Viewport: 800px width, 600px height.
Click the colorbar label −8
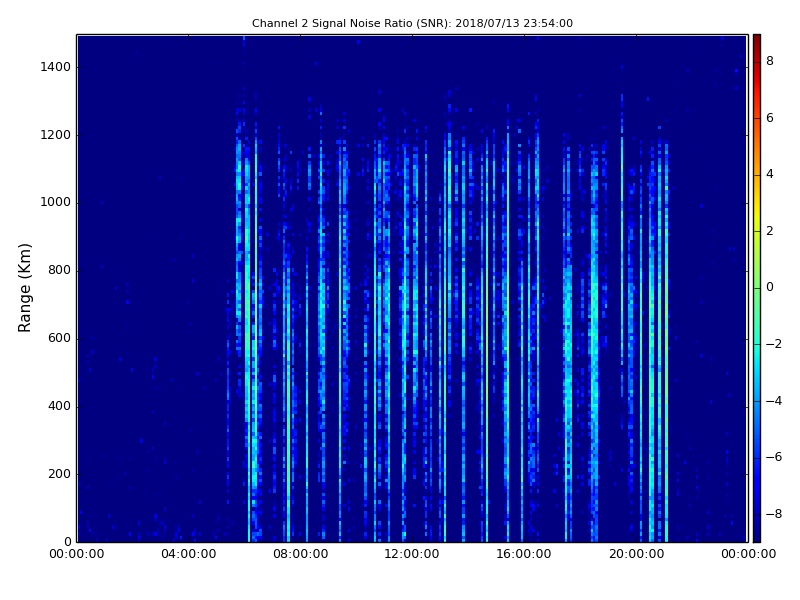(774, 514)
